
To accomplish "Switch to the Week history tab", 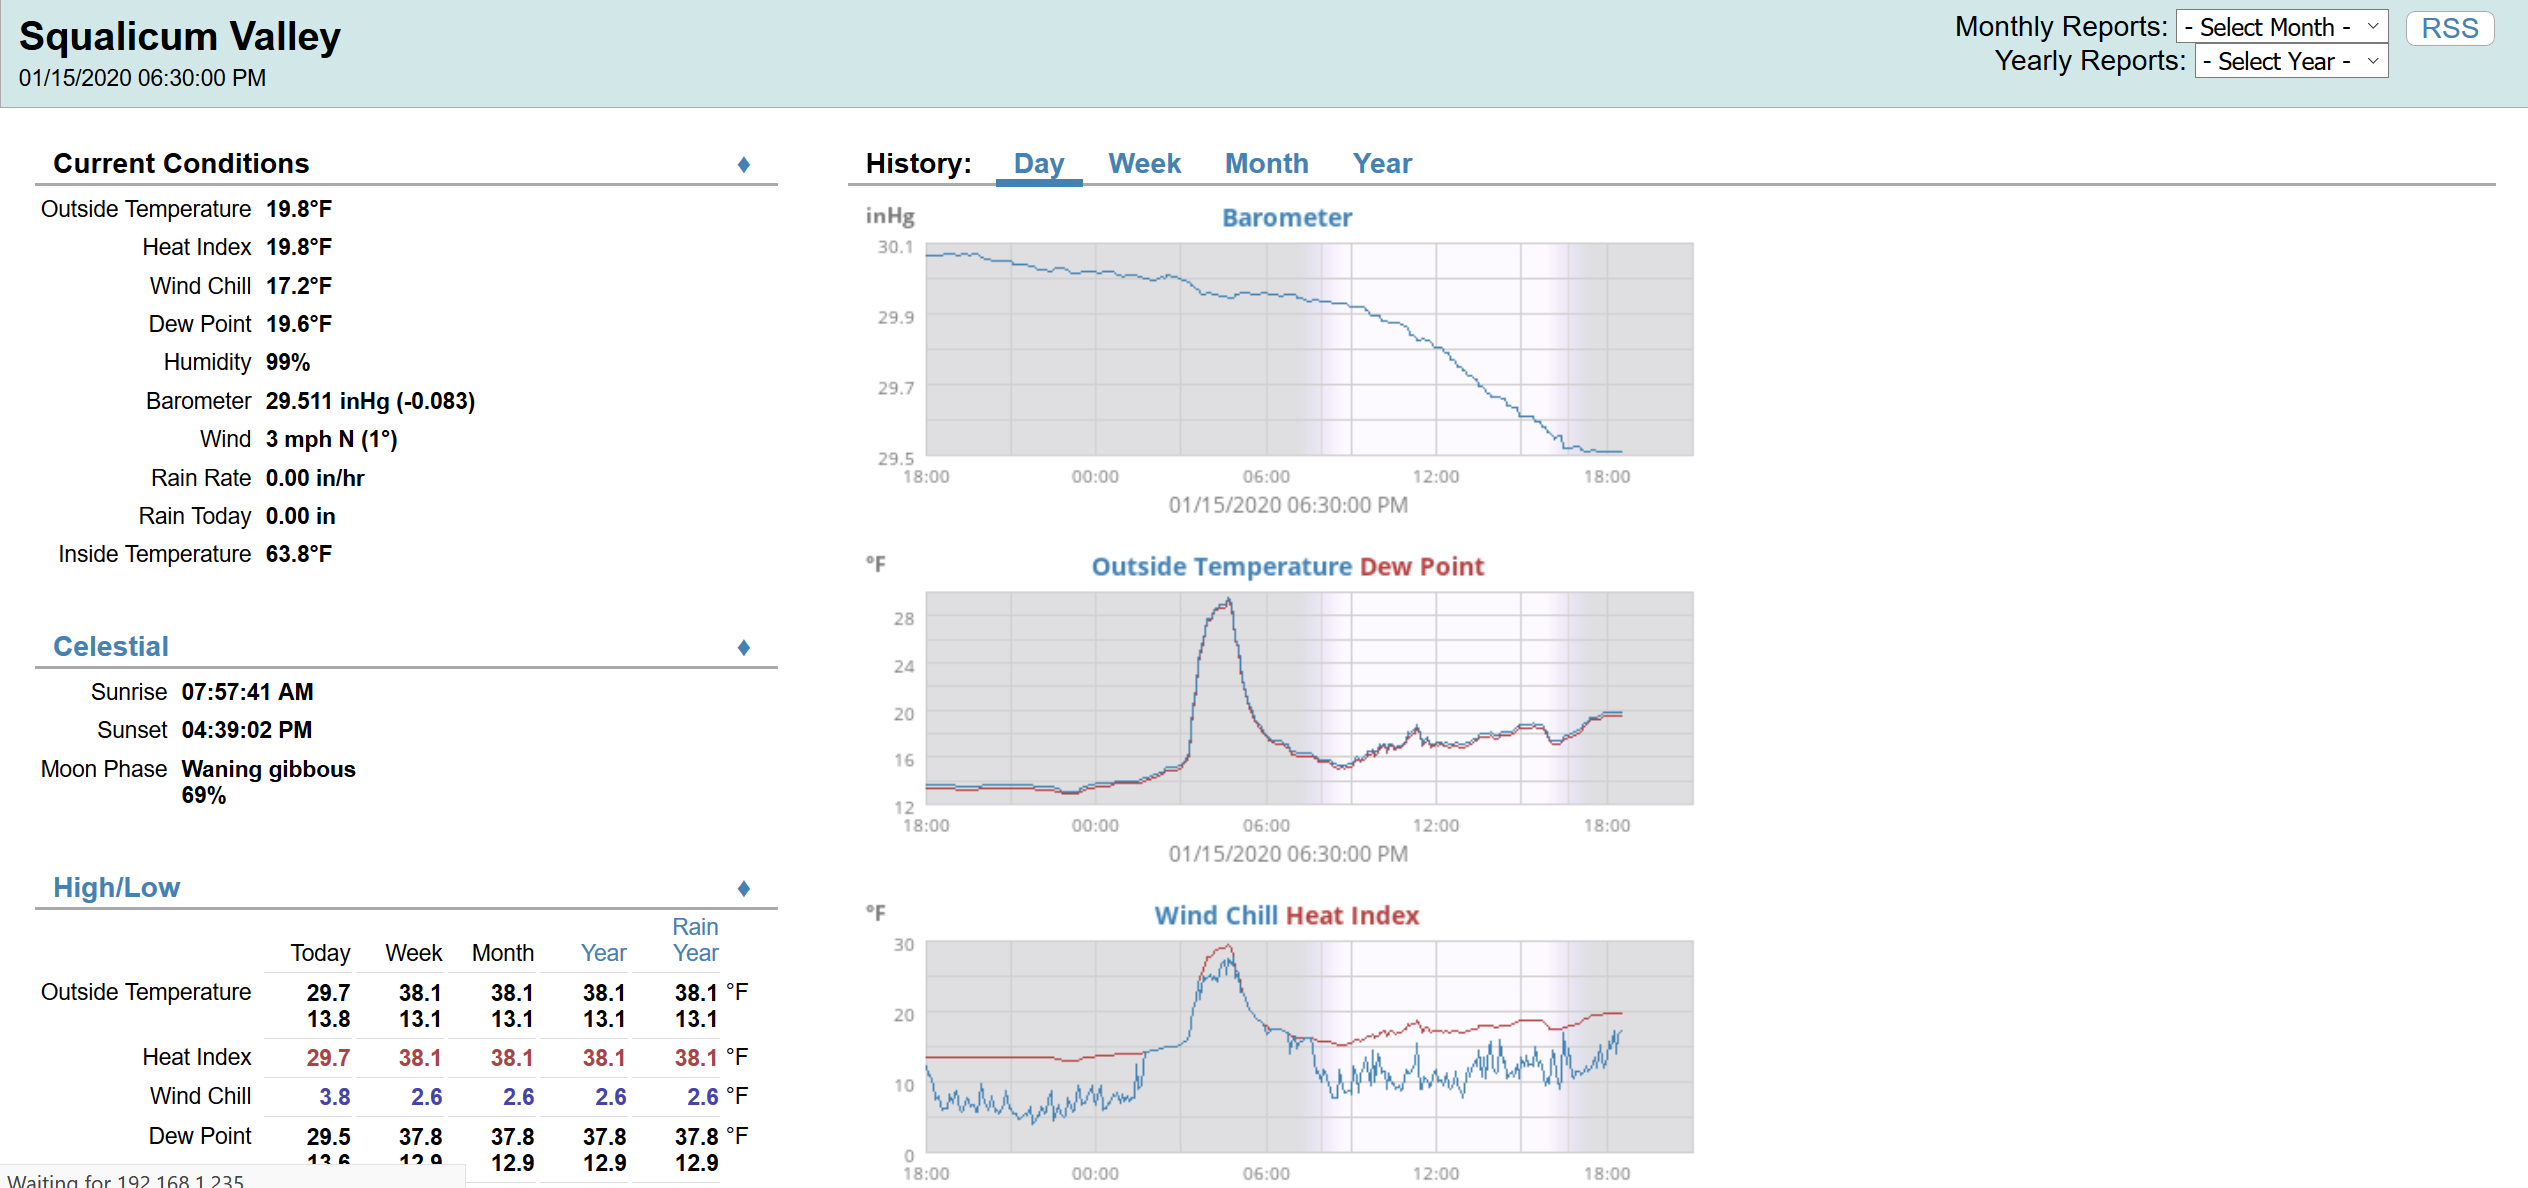I will (x=1145, y=163).
